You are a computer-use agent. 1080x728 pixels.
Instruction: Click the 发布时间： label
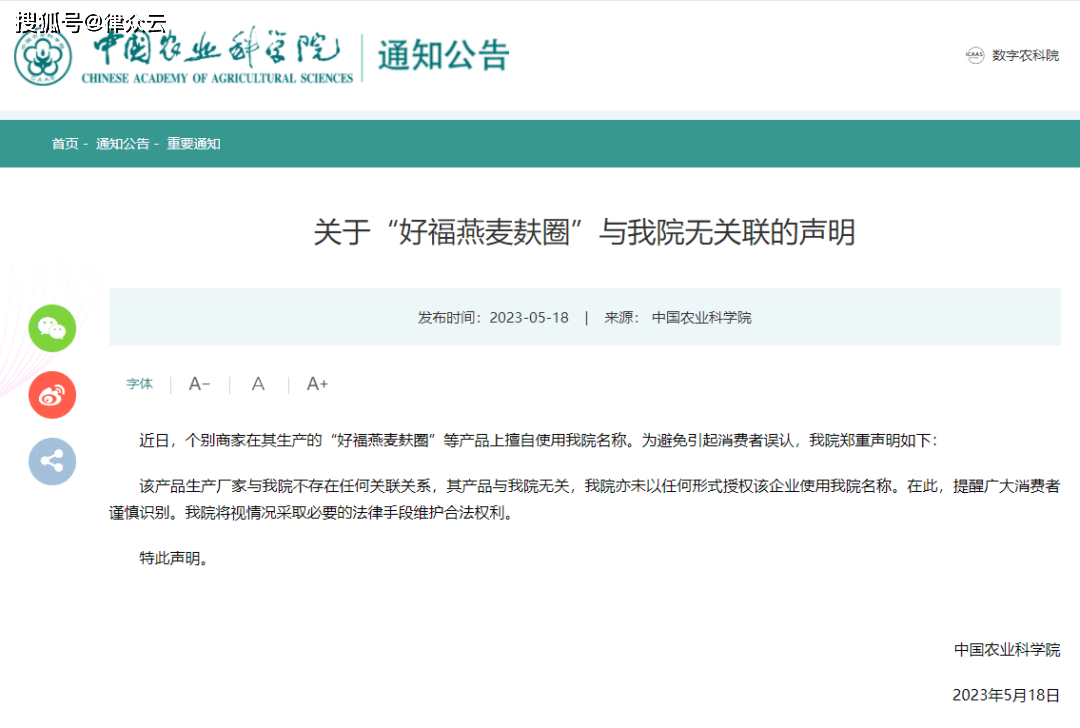click(452, 318)
